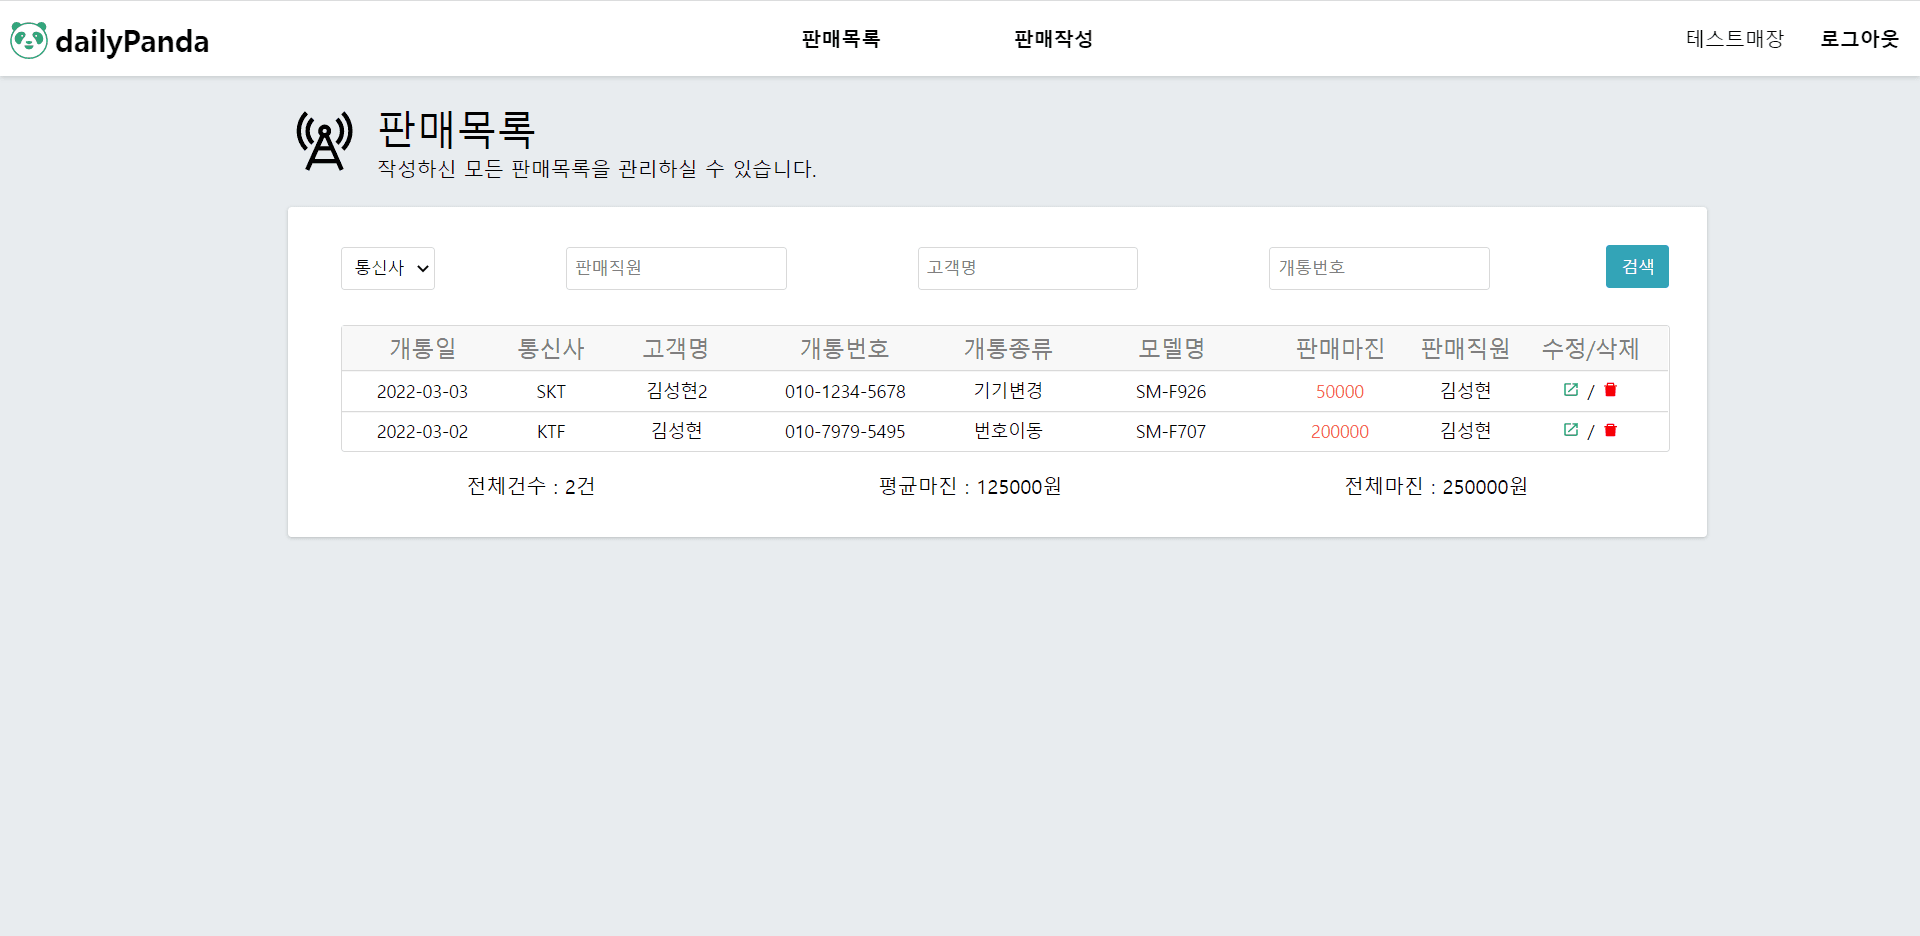This screenshot has width=1920, height=936.
Task: Click 로그아웃 to log out
Action: click(1858, 39)
